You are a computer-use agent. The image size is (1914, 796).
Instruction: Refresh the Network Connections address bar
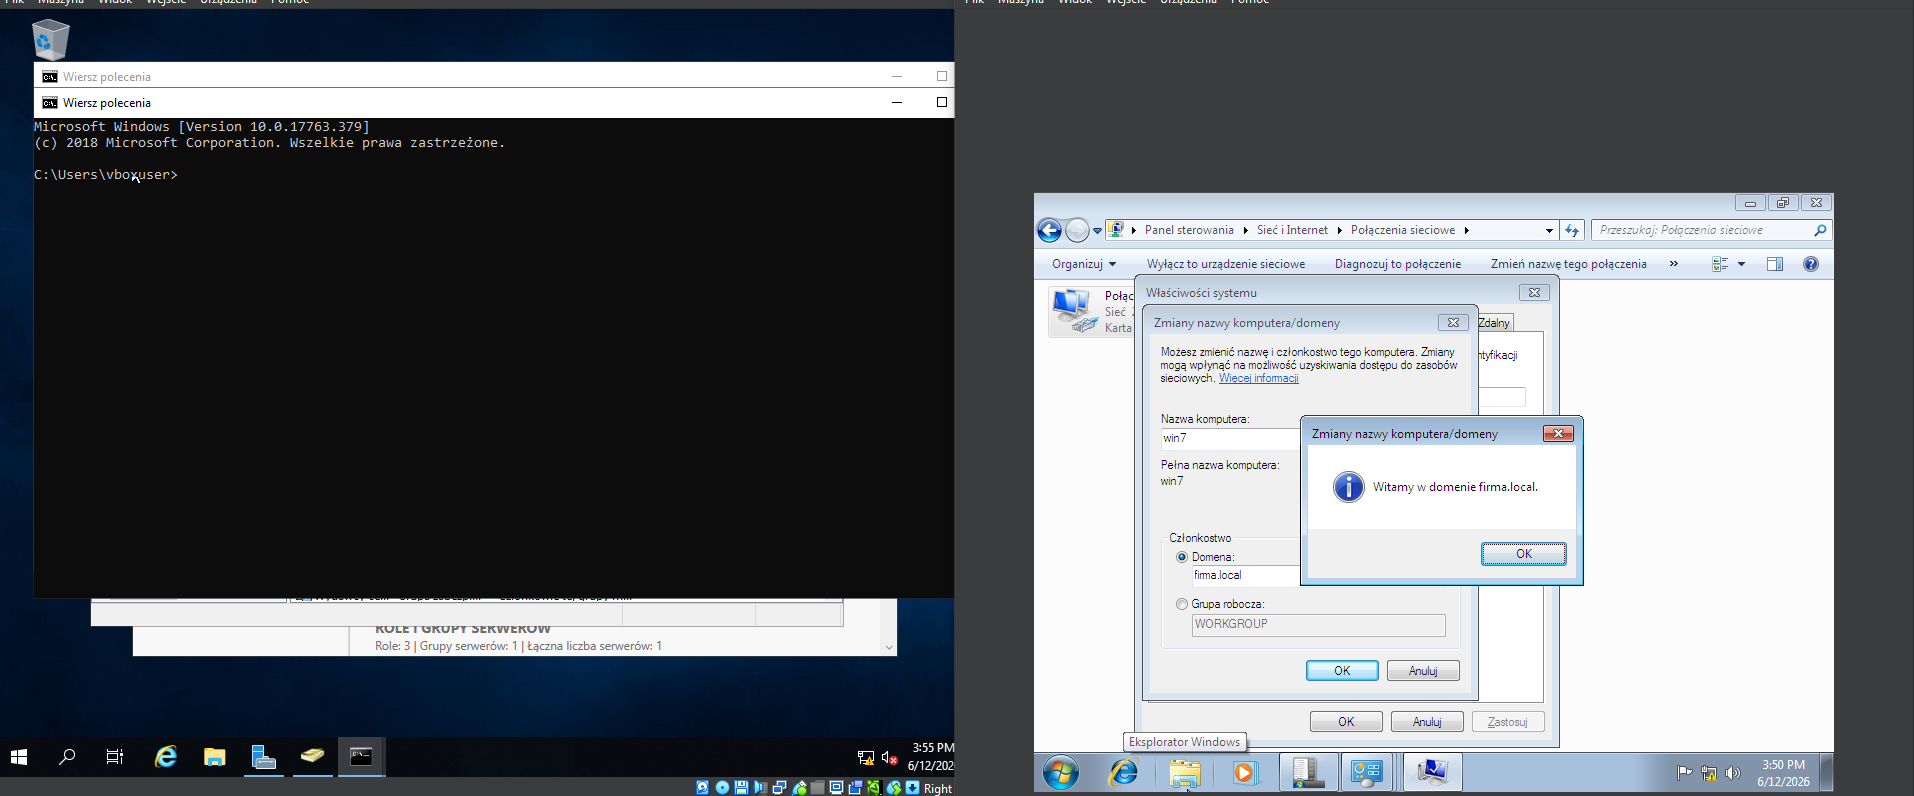(1572, 231)
